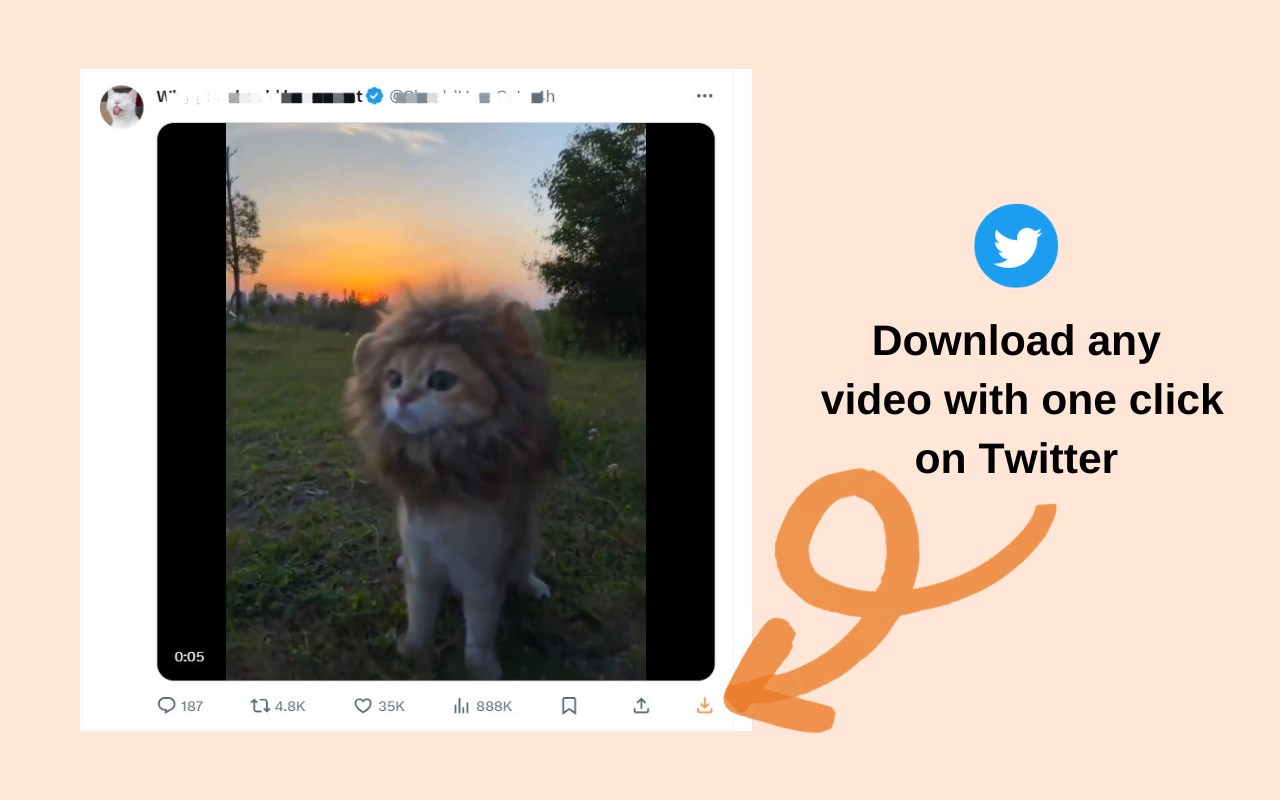
Task: Play the lion-cat video
Action: (x=436, y=402)
